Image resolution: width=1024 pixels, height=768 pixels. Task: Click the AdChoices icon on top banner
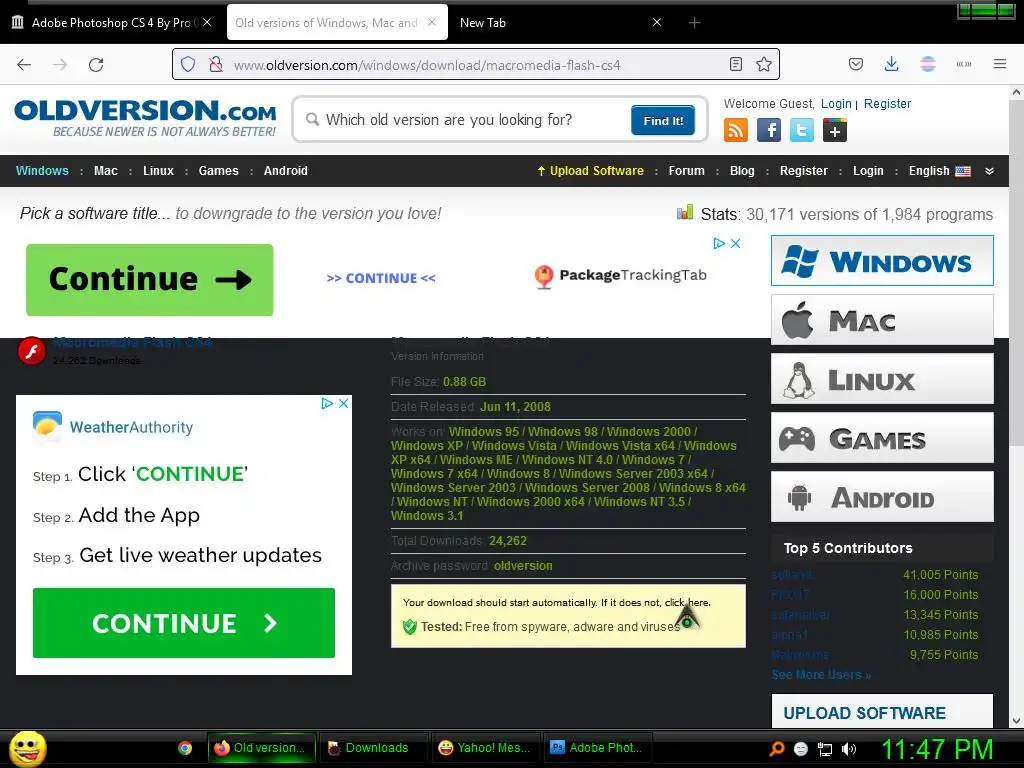(x=719, y=243)
